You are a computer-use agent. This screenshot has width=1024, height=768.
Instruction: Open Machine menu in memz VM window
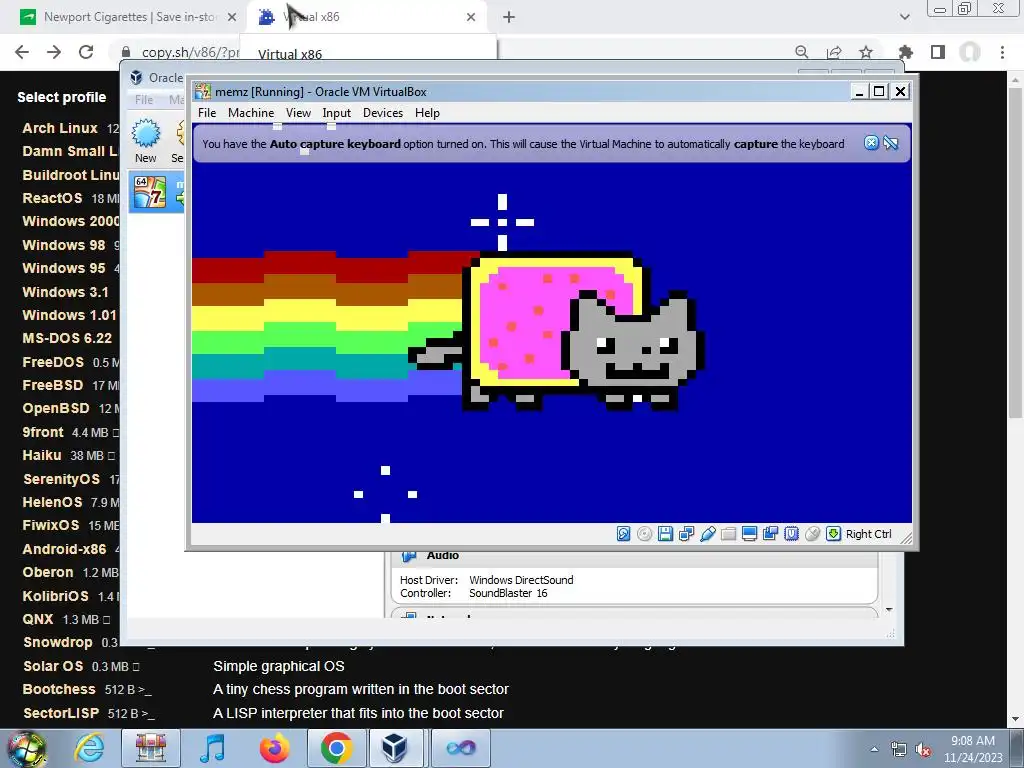click(x=251, y=113)
